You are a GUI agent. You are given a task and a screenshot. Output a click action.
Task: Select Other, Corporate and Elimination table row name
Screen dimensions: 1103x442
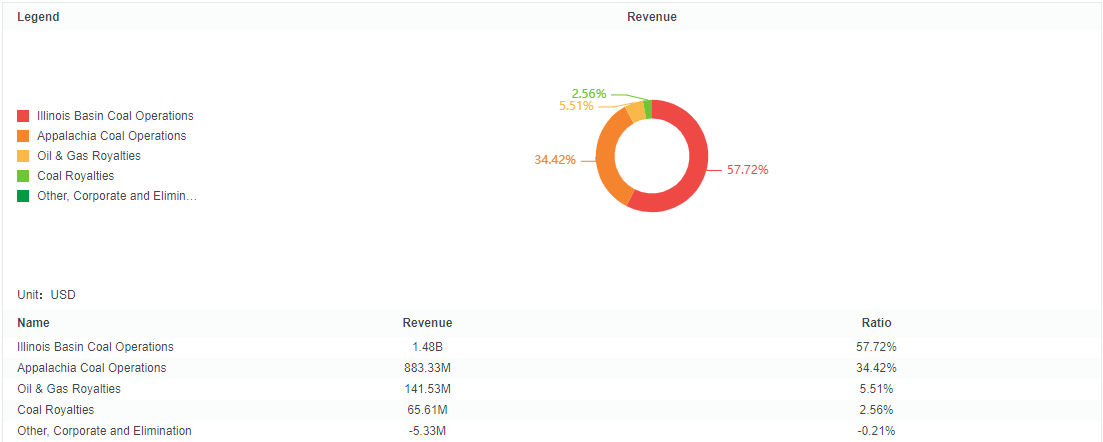(x=104, y=431)
